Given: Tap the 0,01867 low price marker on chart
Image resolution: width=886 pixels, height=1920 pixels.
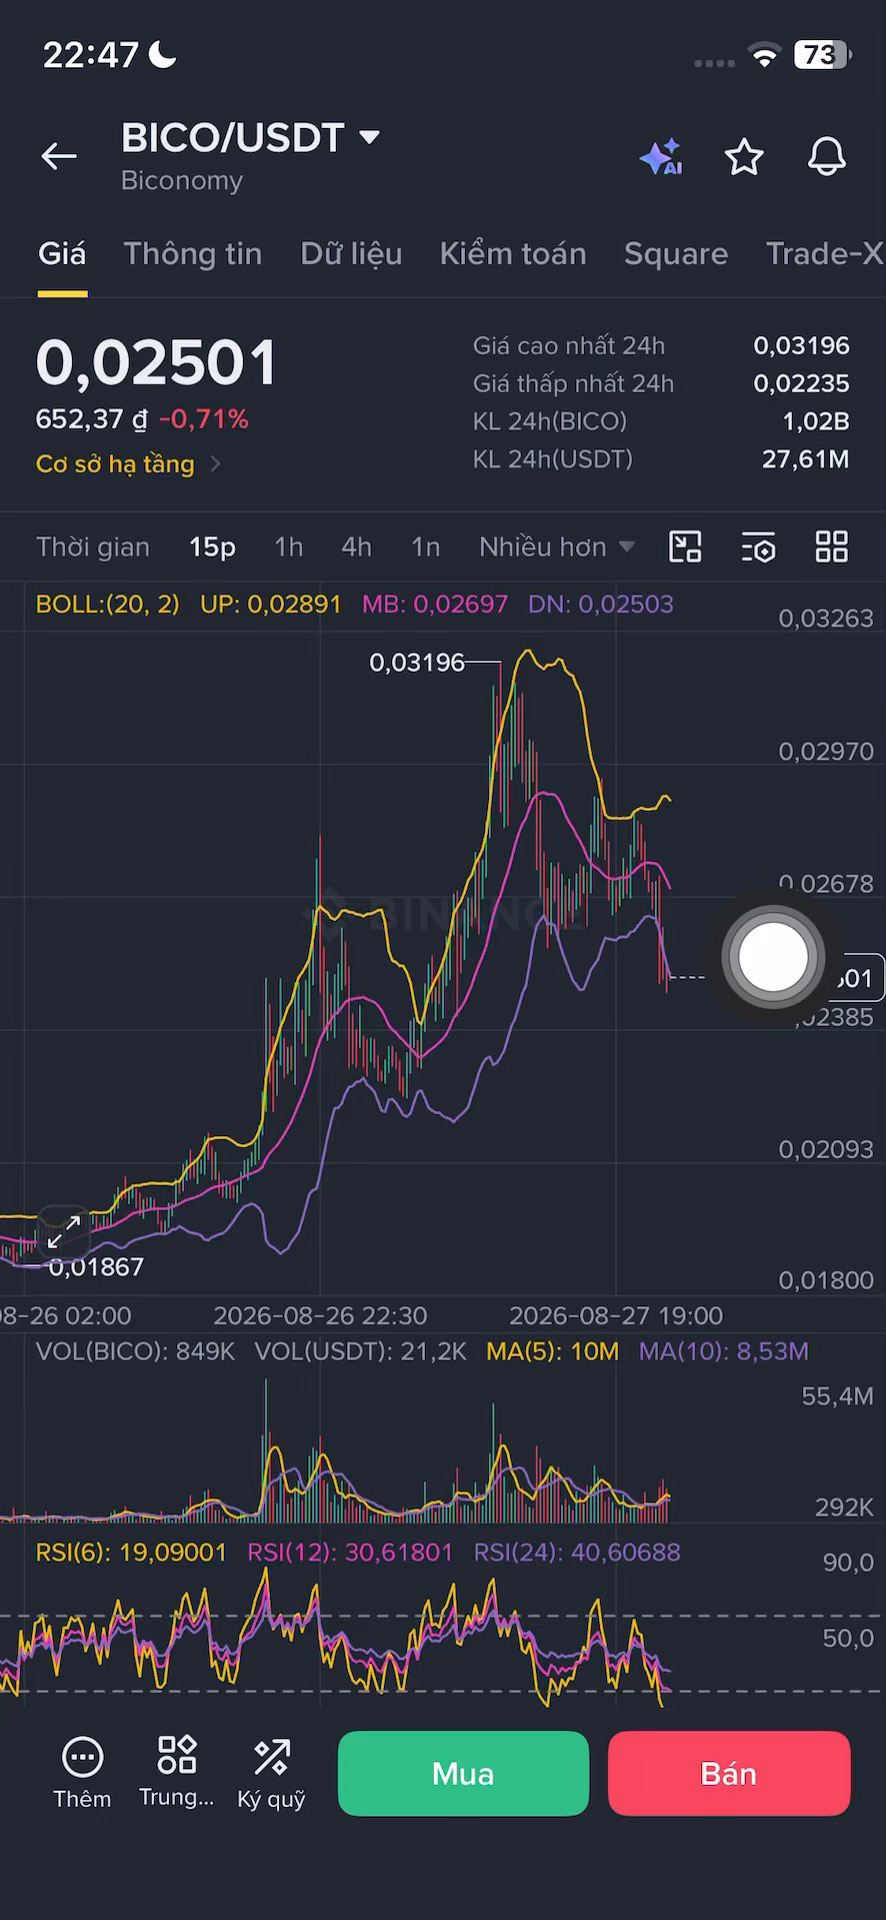Looking at the screenshot, I should 96,1267.
